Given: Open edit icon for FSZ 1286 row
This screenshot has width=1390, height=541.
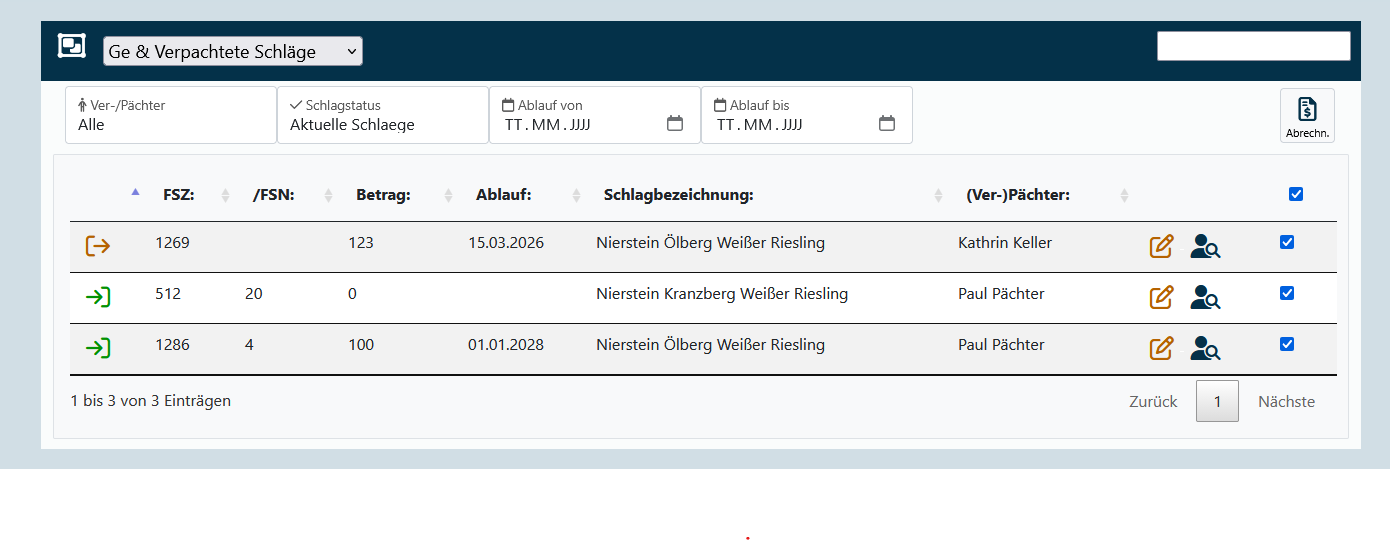Looking at the screenshot, I should tap(1161, 348).
